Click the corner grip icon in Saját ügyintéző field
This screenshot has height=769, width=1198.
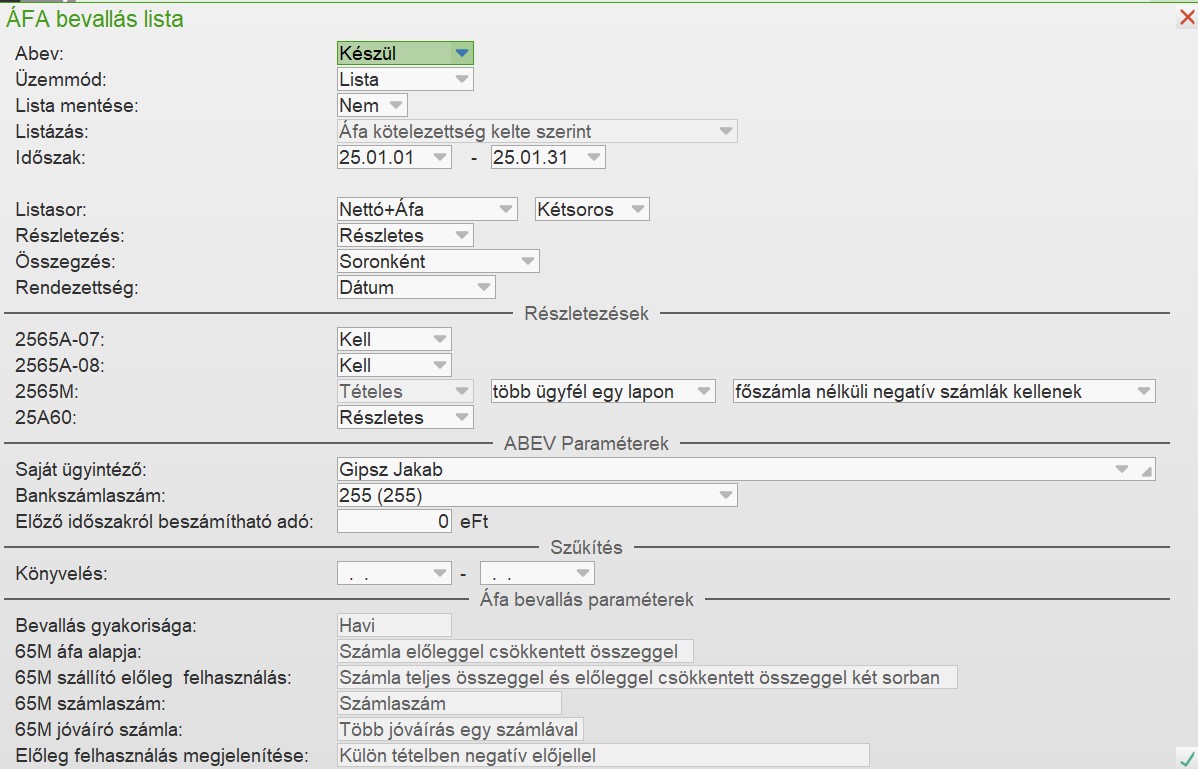click(x=1146, y=471)
